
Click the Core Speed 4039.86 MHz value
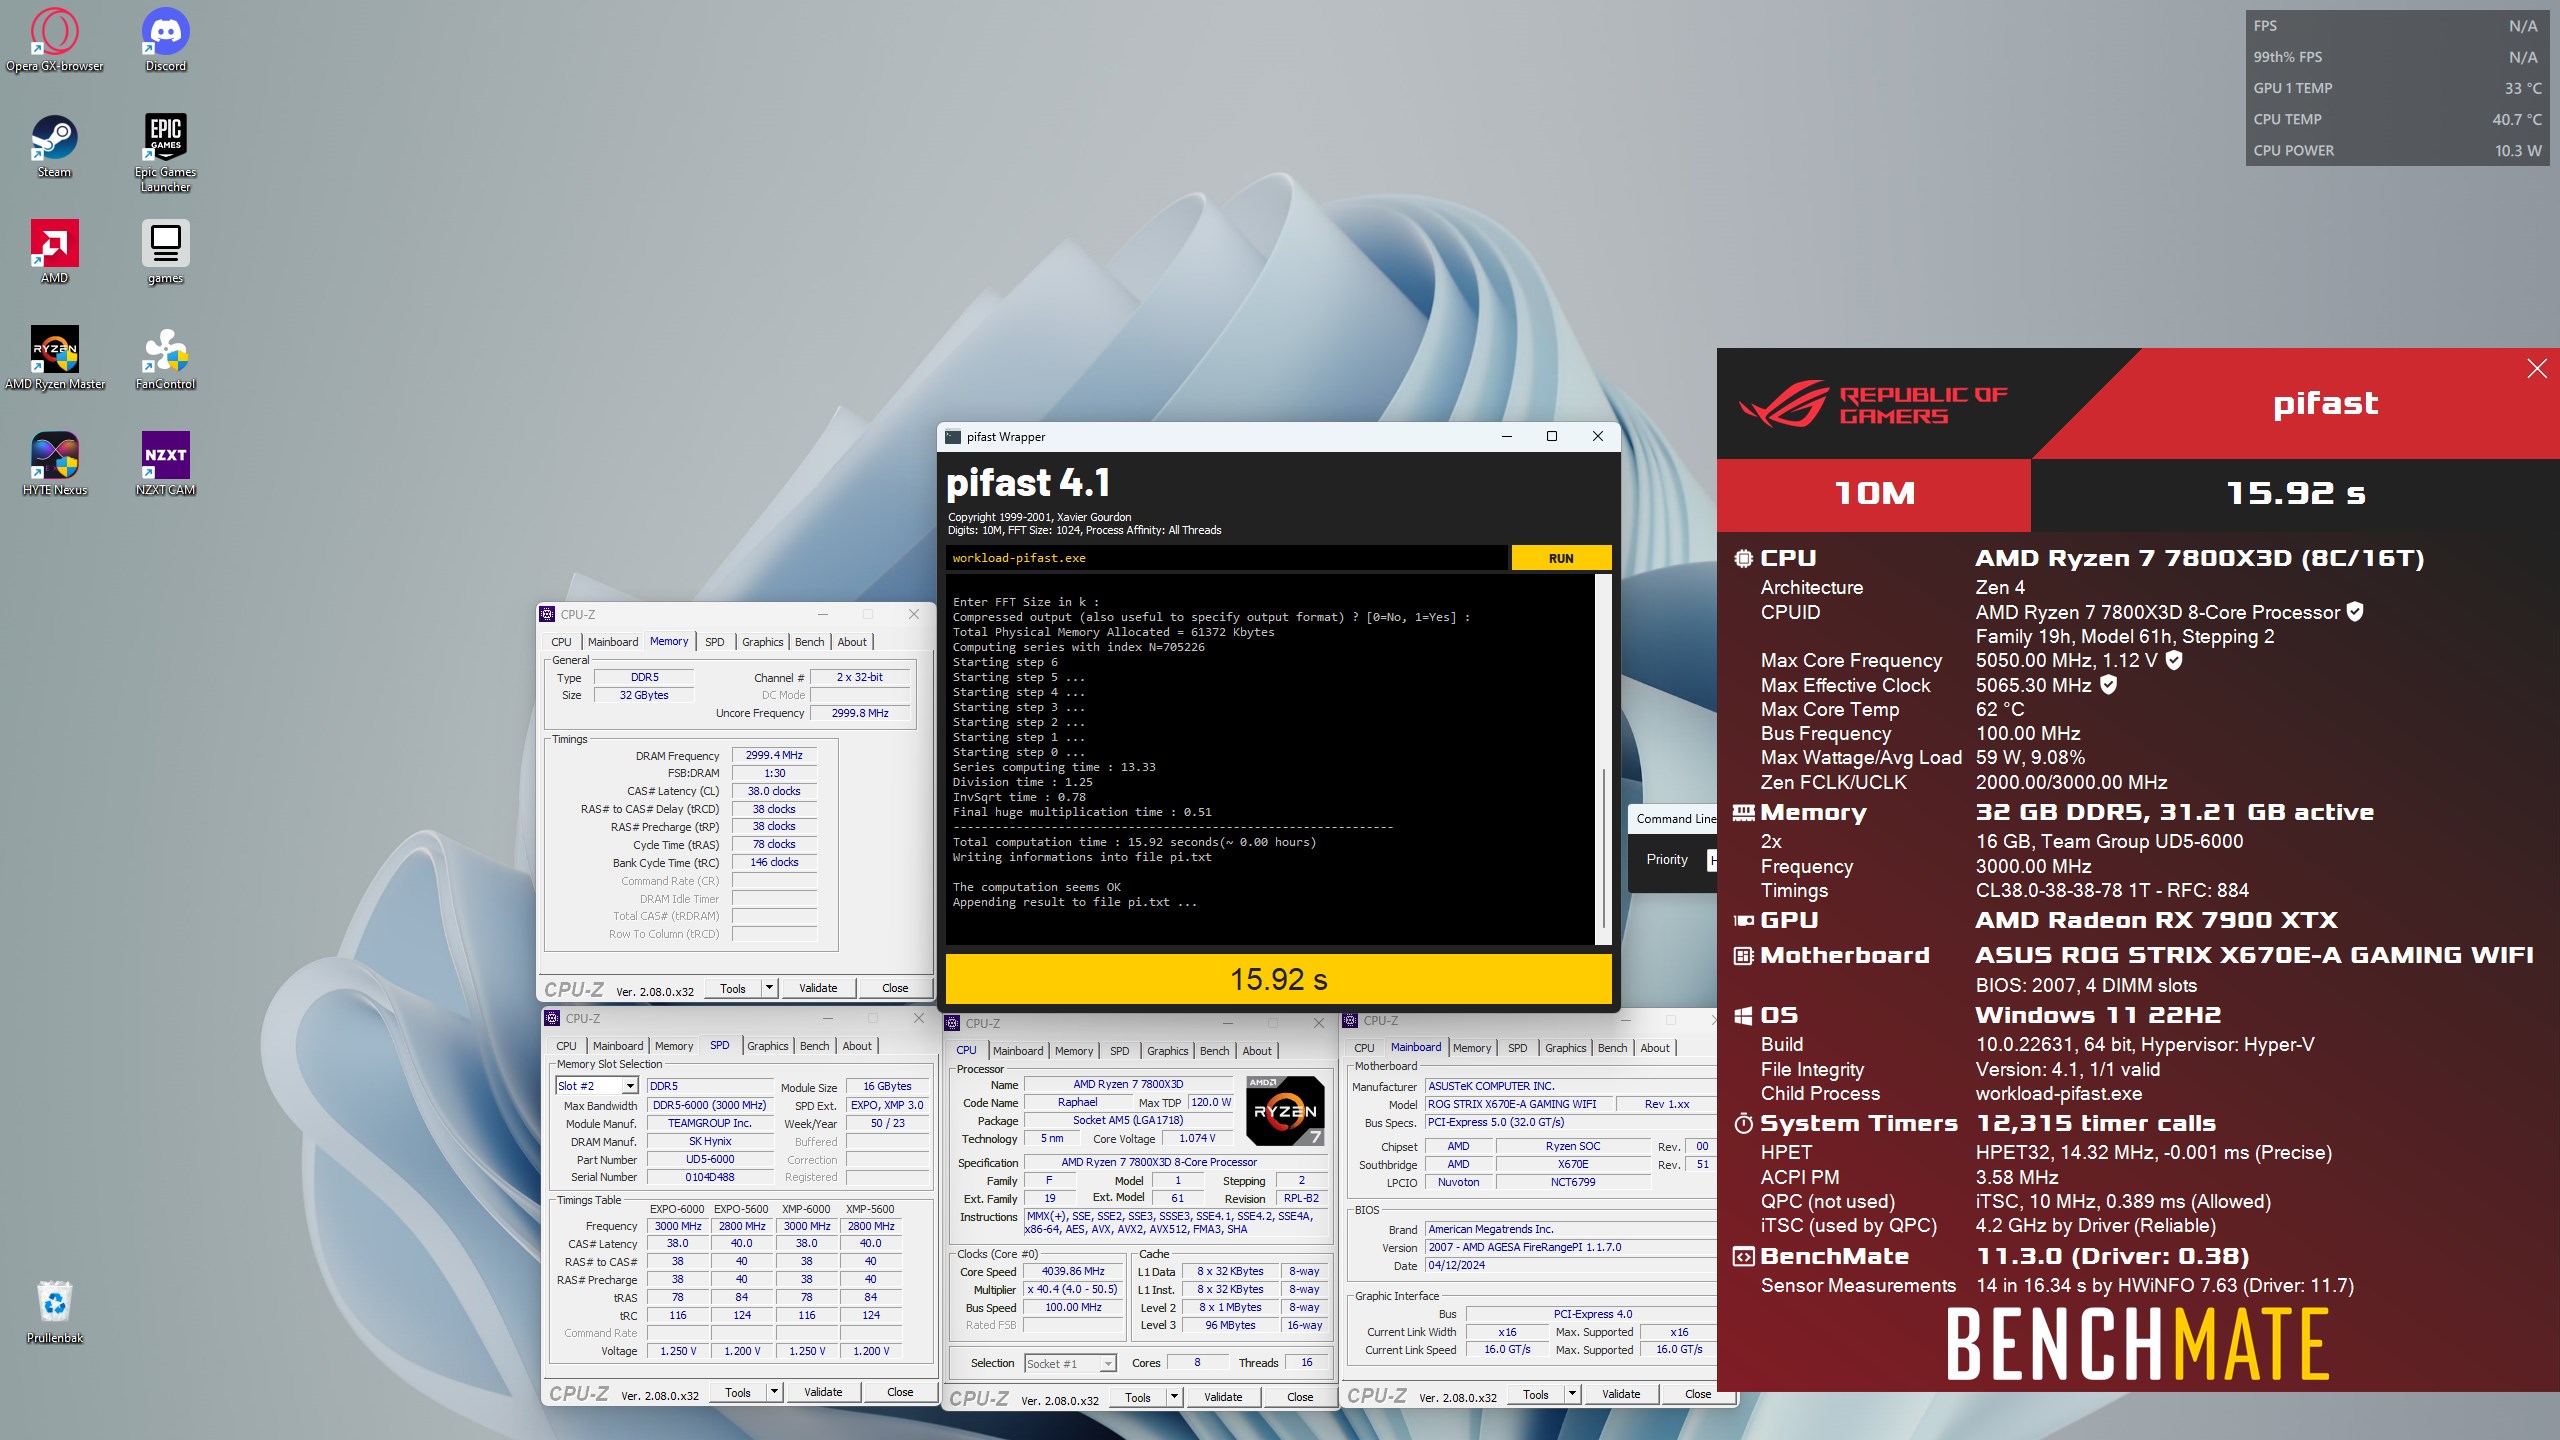(1073, 1272)
